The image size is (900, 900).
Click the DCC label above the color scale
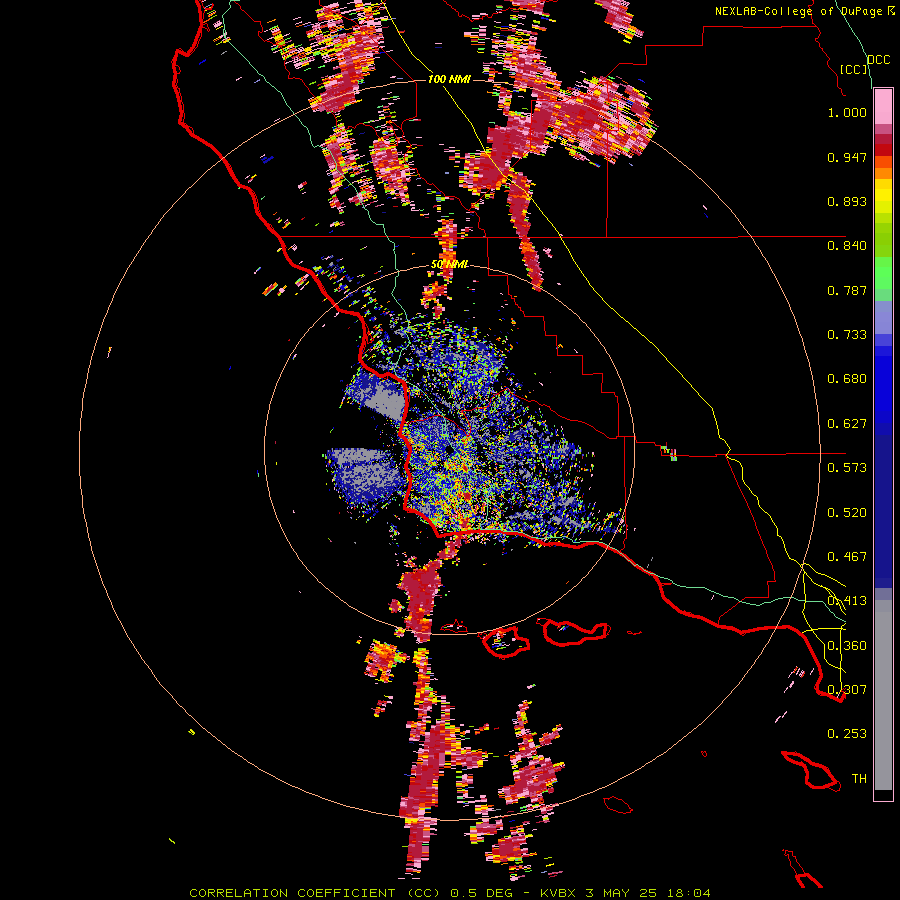click(x=878, y=60)
